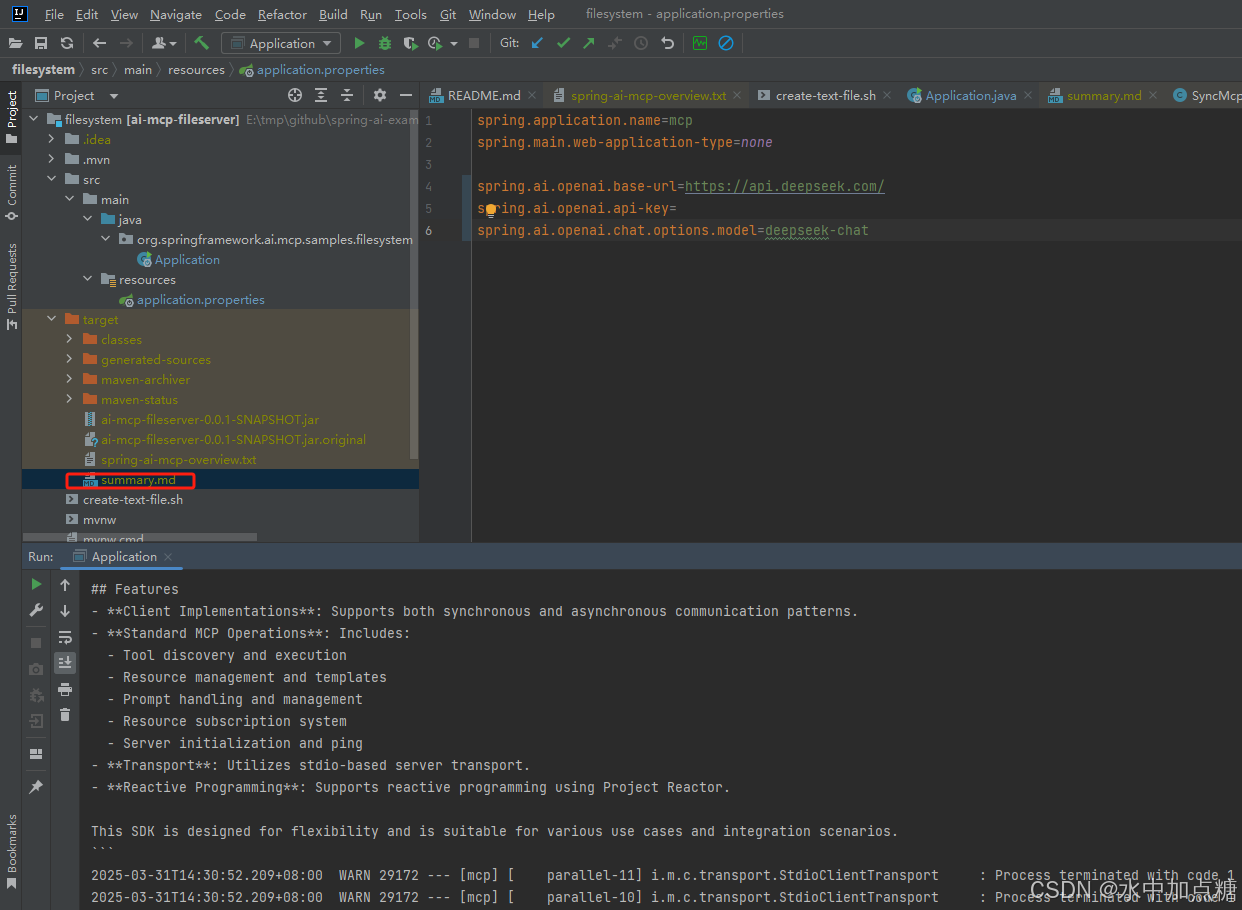The width and height of the screenshot is (1242, 910).
Task: Click the resources breadcrumb
Action: 196,69
